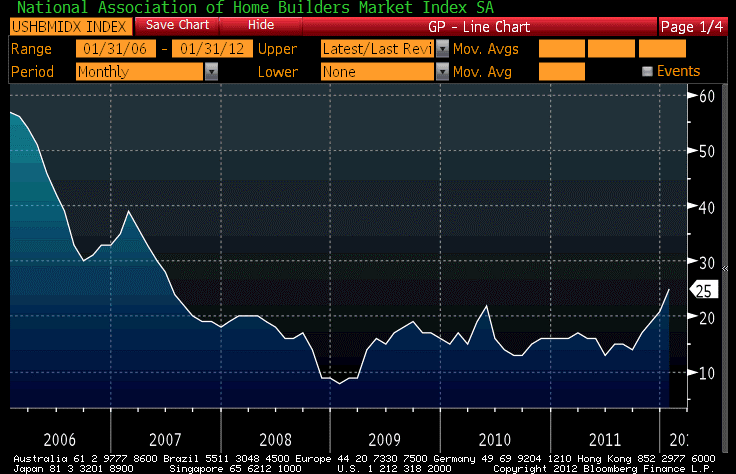
Task: Click the Save Chart button
Action: 177,25
